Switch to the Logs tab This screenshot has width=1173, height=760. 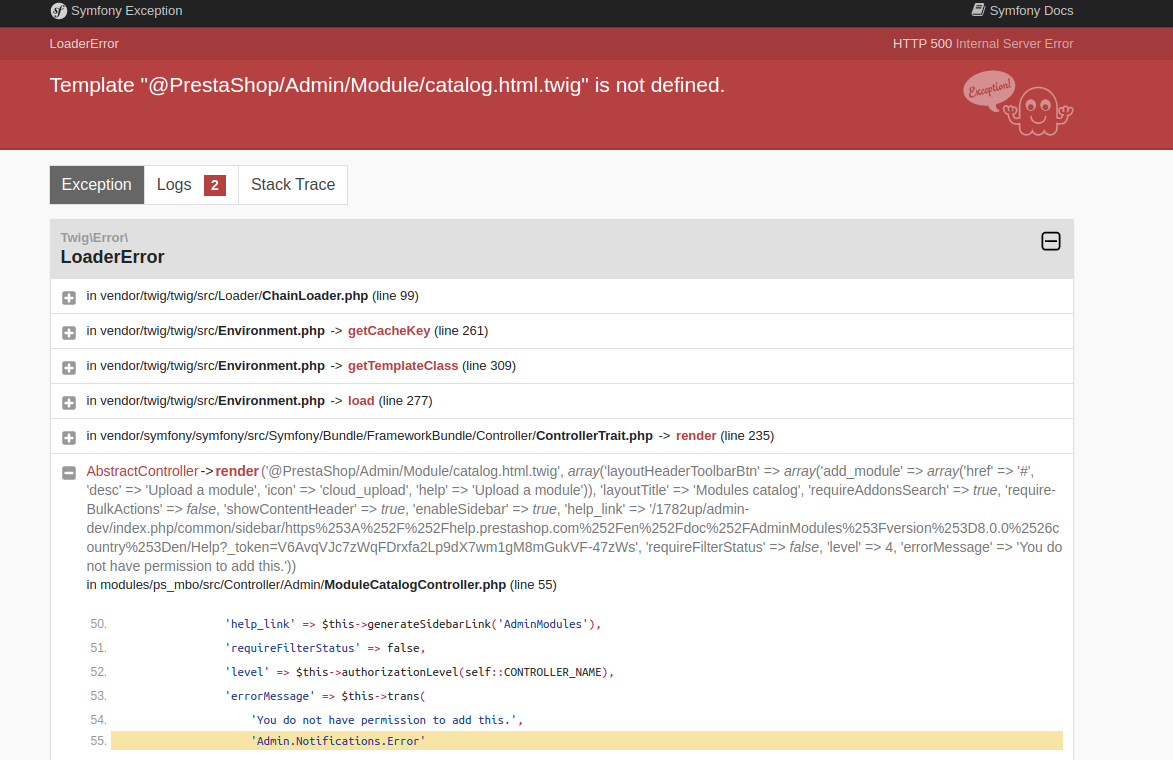coord(191,185)
